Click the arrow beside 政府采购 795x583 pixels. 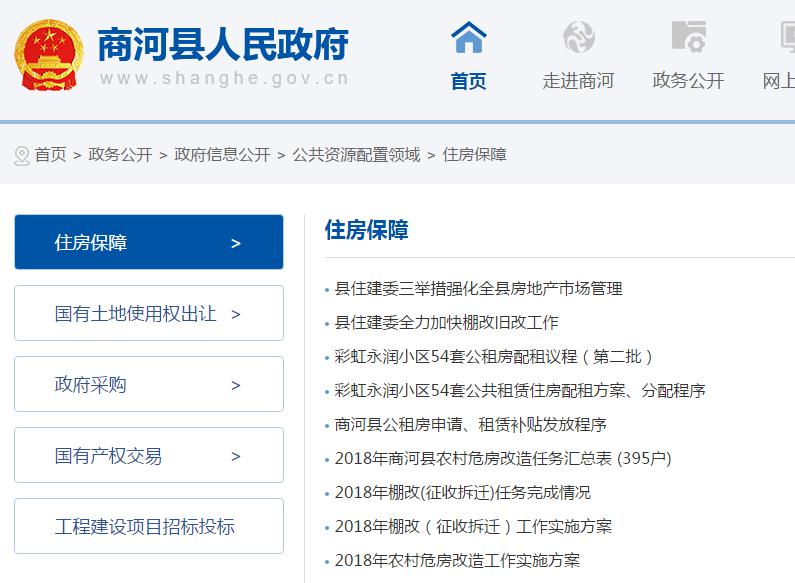click(x=236, y=385)
